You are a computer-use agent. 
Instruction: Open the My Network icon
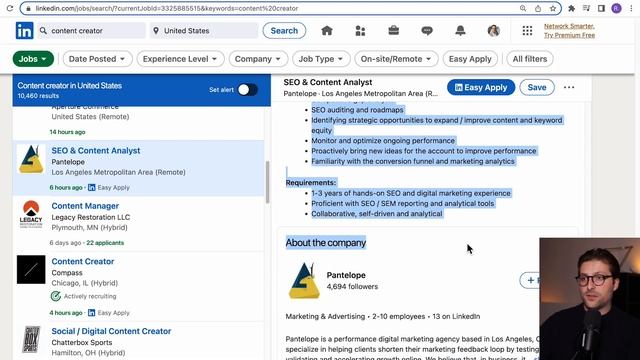[360, 31]
